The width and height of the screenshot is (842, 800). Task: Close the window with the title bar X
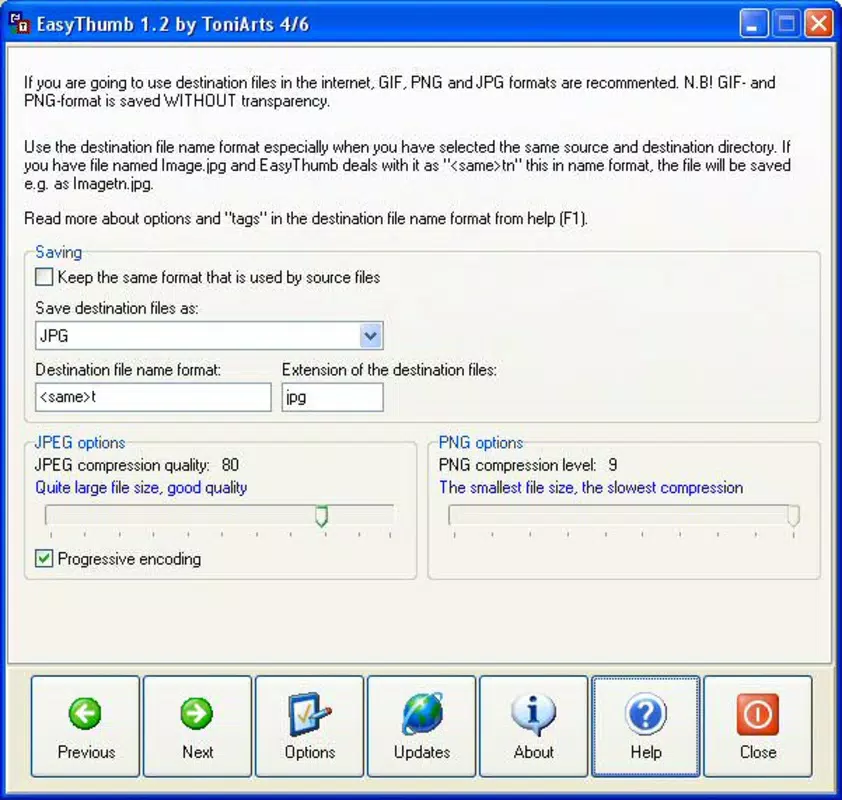(x=818, y=24)
